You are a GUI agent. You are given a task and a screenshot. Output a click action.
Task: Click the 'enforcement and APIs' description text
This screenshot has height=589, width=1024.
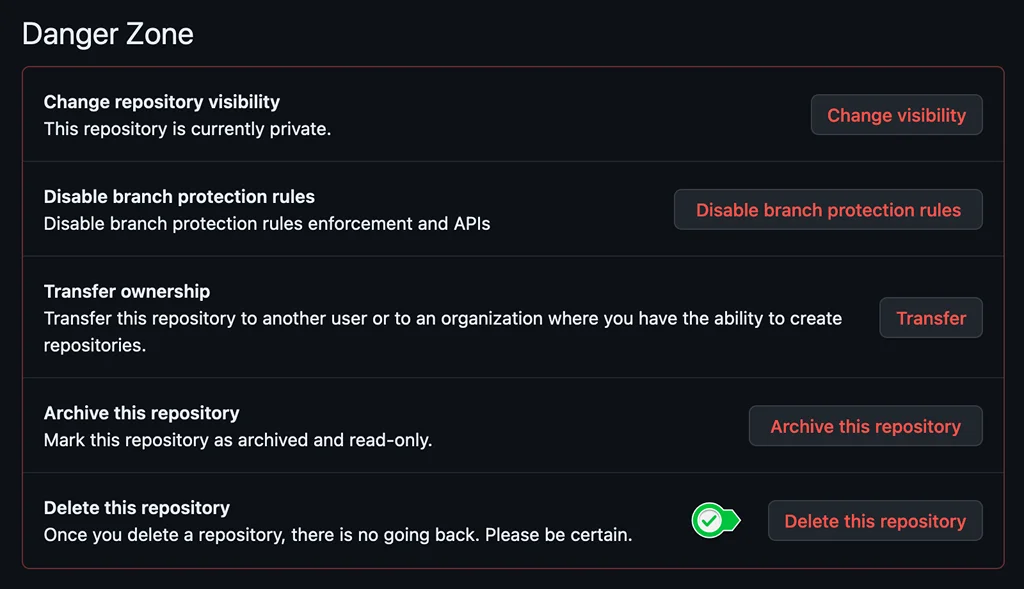[399, 223]
